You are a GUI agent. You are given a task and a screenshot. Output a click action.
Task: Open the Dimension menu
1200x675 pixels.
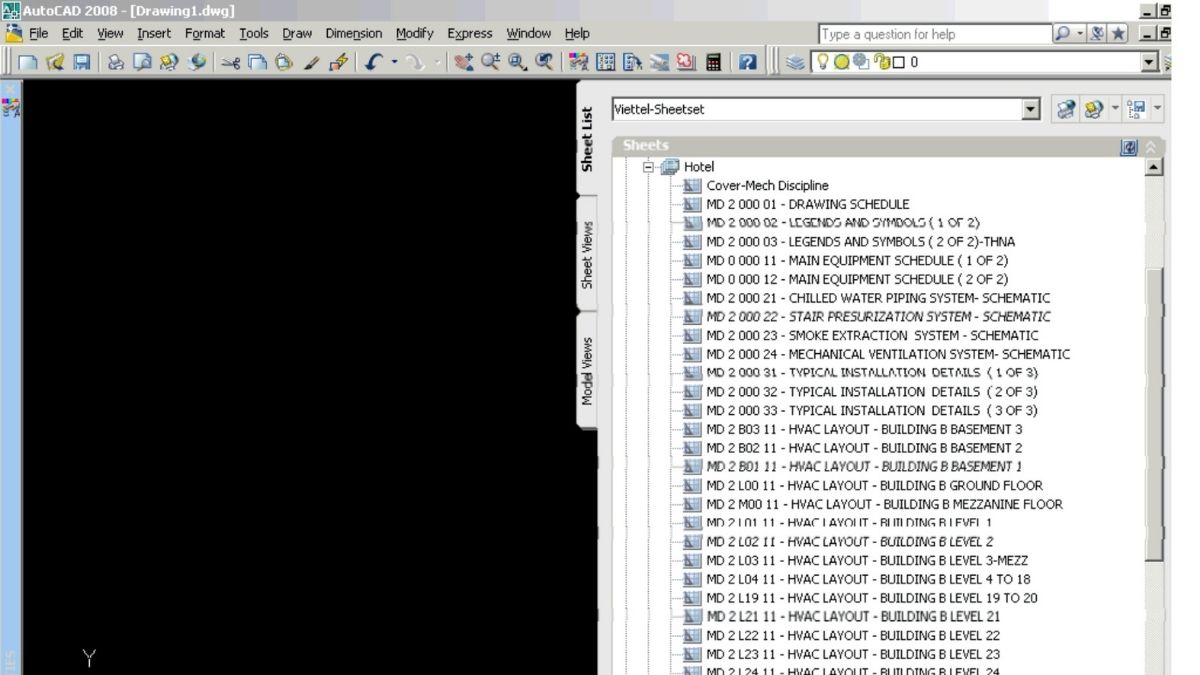(x=354, y=33)
